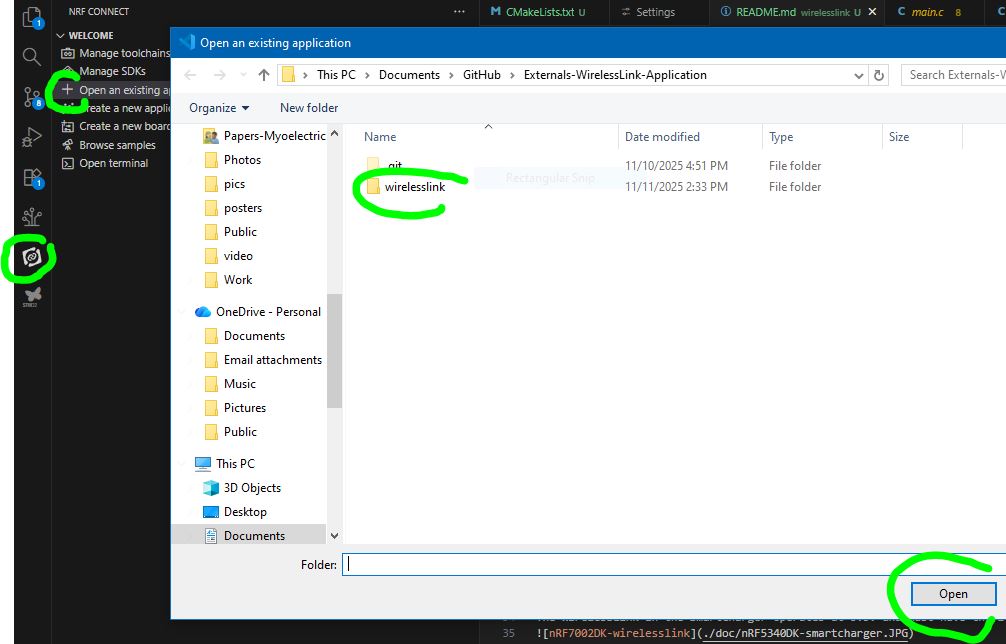Open the Organize dropdown menu
The image size is (1006, 644).
(219, 108)
